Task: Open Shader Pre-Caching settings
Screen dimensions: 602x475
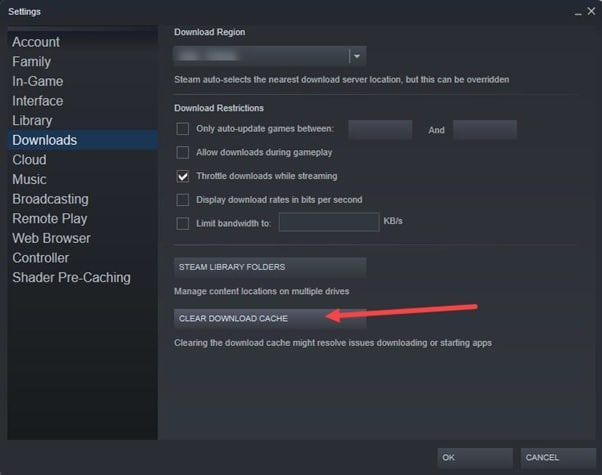Action: (71, 277)
